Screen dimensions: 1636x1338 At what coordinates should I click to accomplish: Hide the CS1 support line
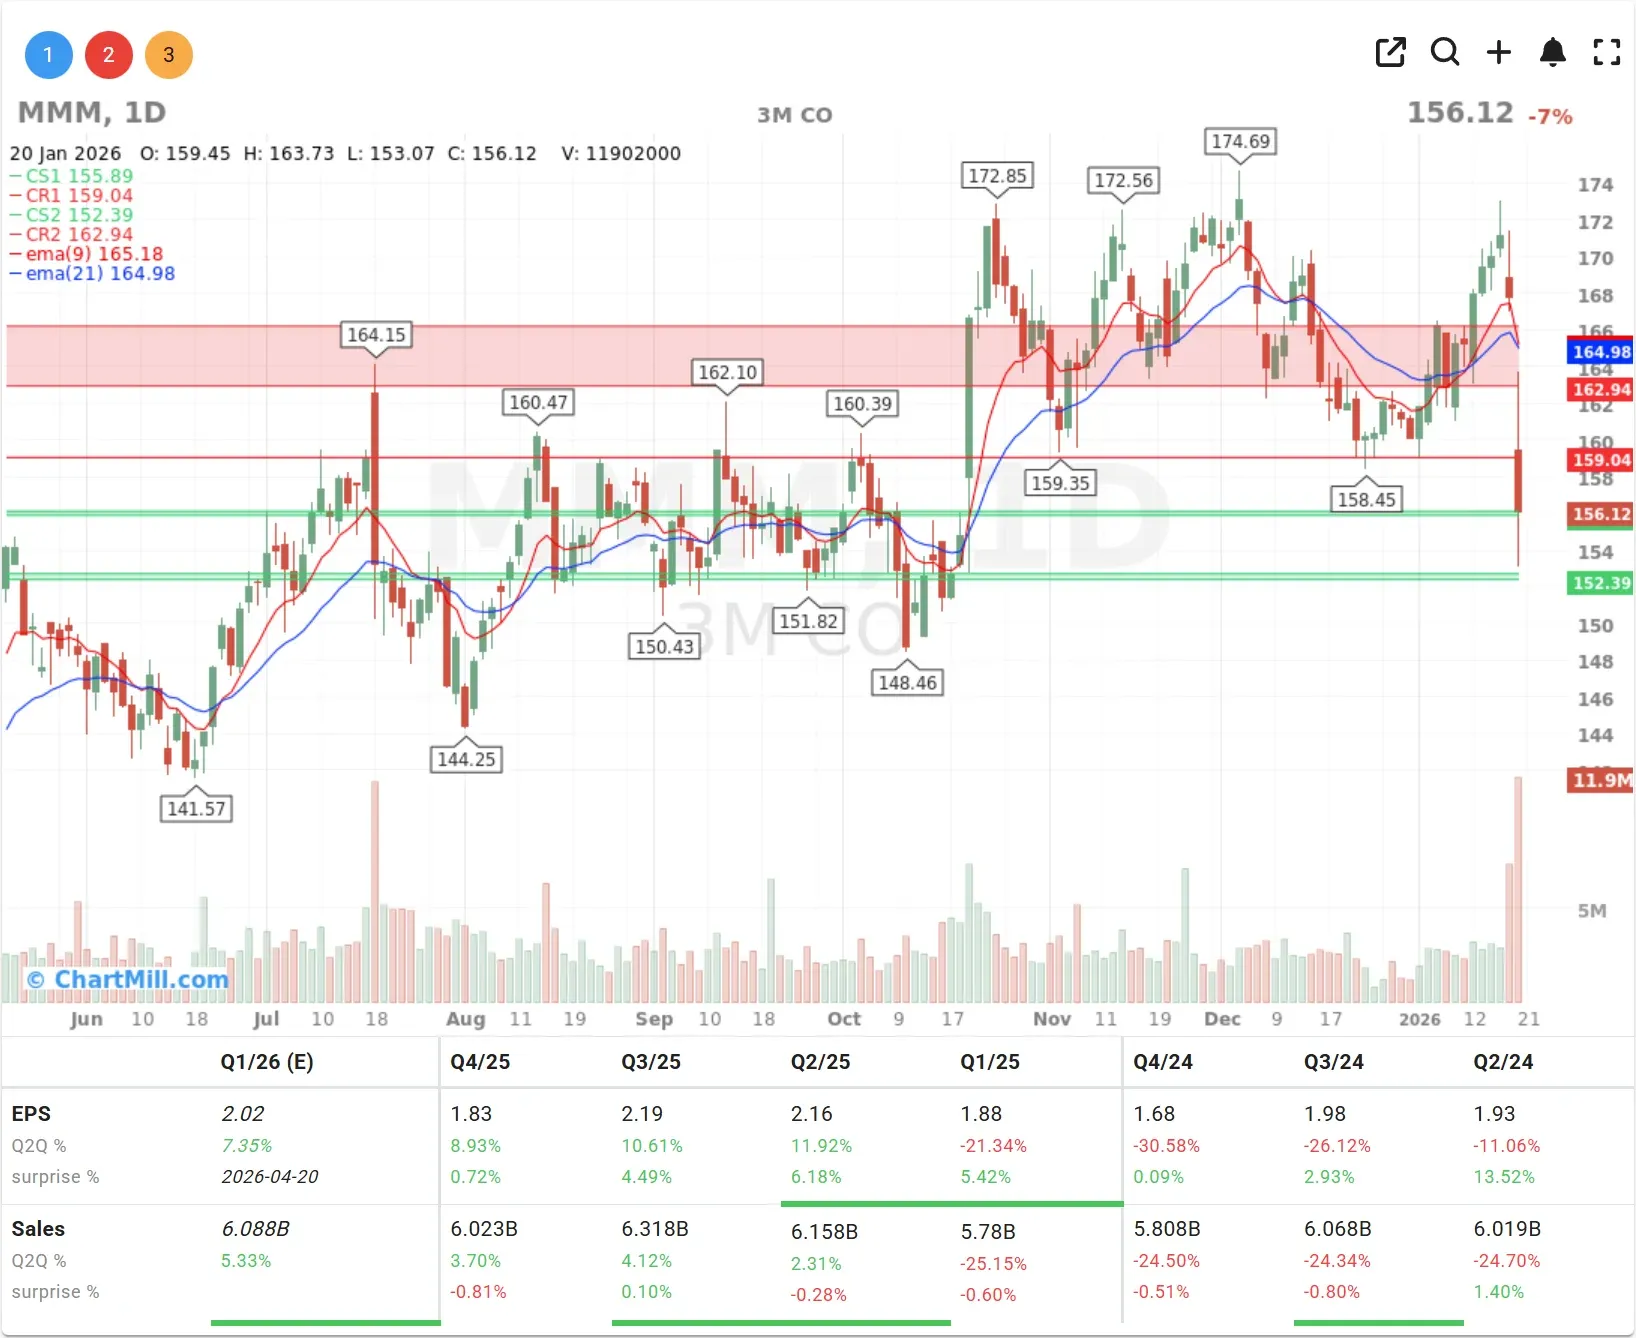pyautogui.click(x=70, y=175)
